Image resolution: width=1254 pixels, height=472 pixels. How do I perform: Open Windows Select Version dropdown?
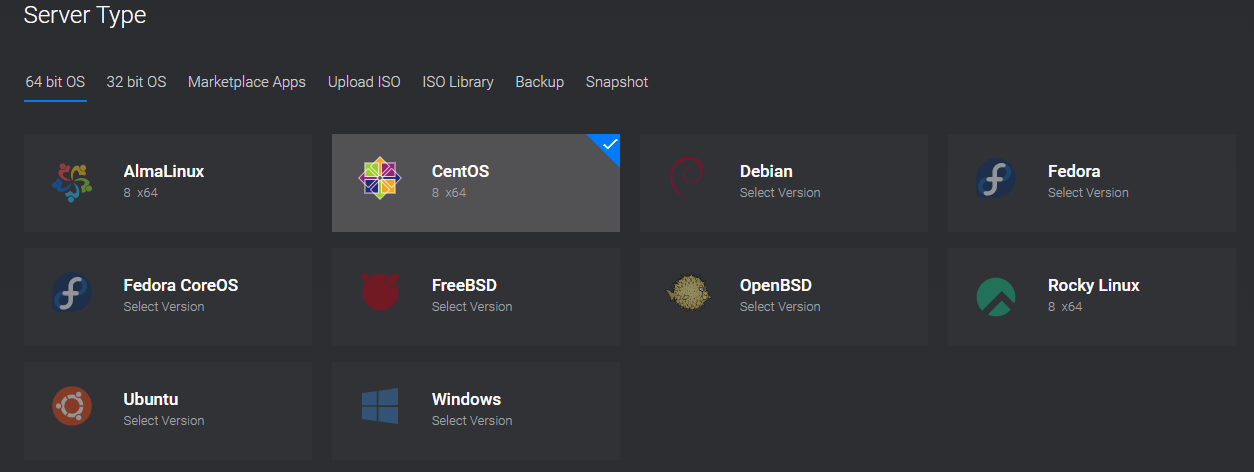click(x=472, y=421)
